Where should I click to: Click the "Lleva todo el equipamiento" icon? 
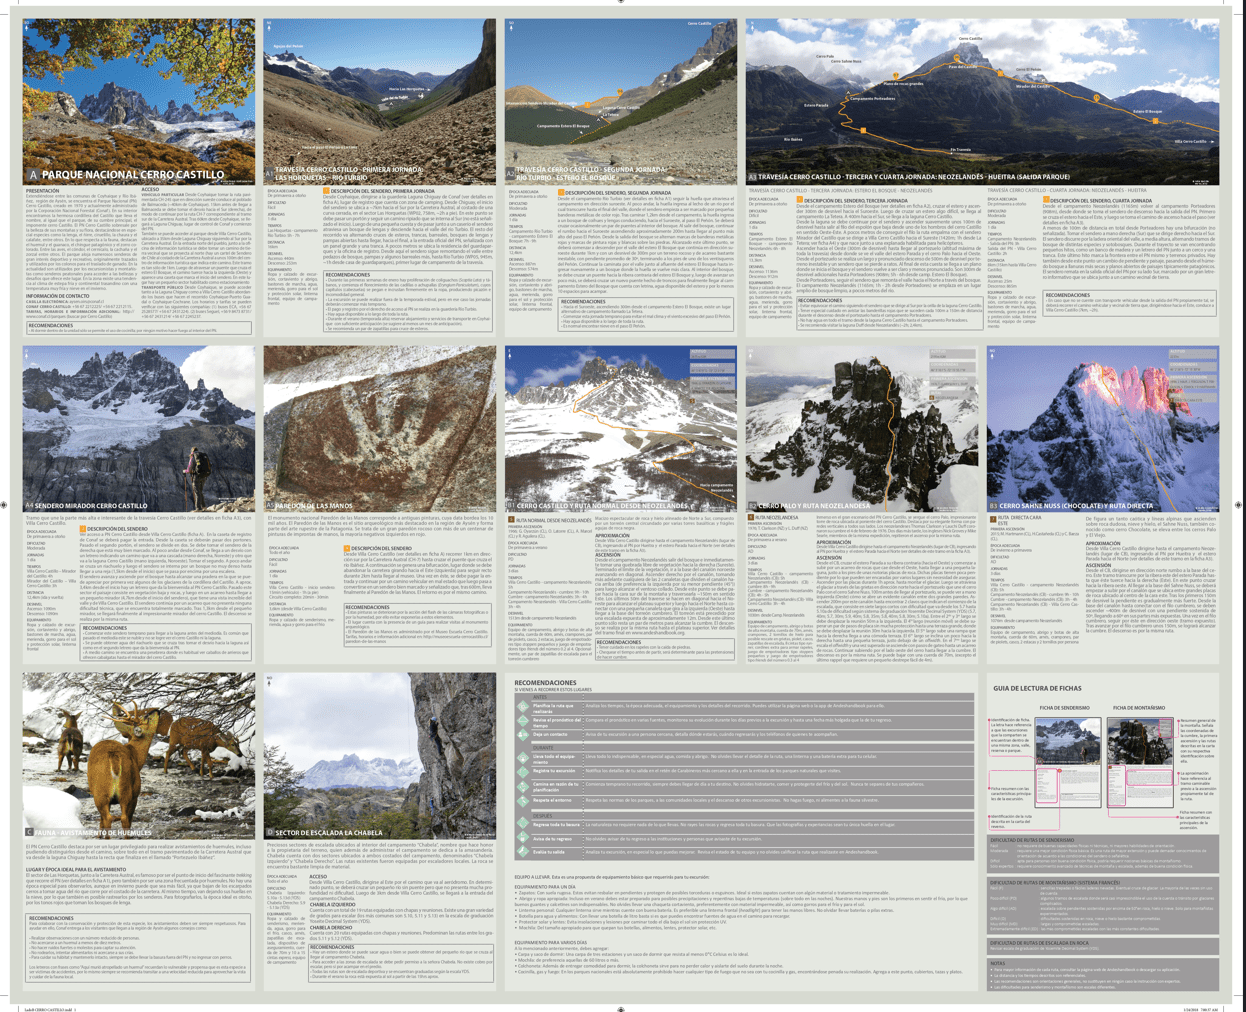[522, 758]
